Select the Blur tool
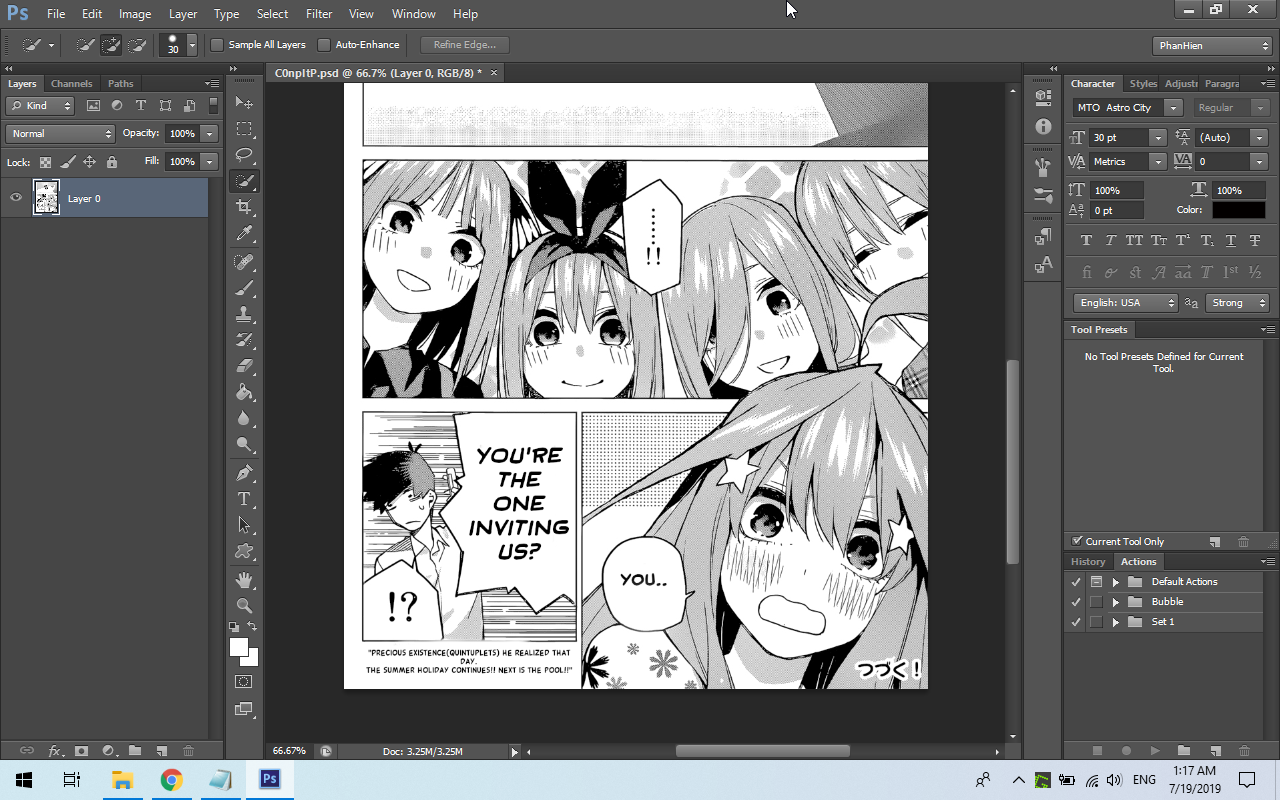 244,418
